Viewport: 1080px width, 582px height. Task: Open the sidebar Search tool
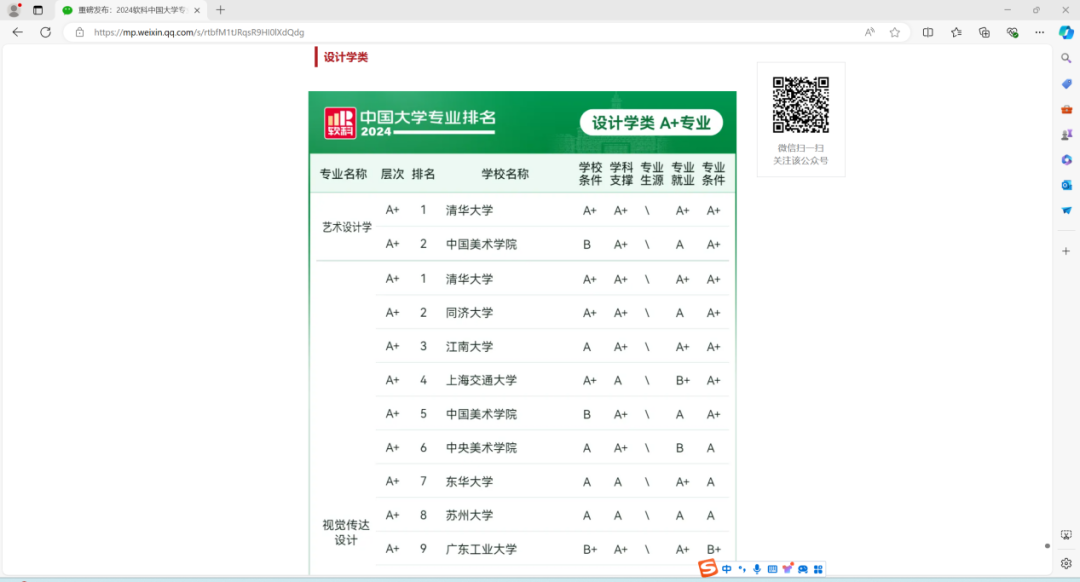click(1066, 59)
